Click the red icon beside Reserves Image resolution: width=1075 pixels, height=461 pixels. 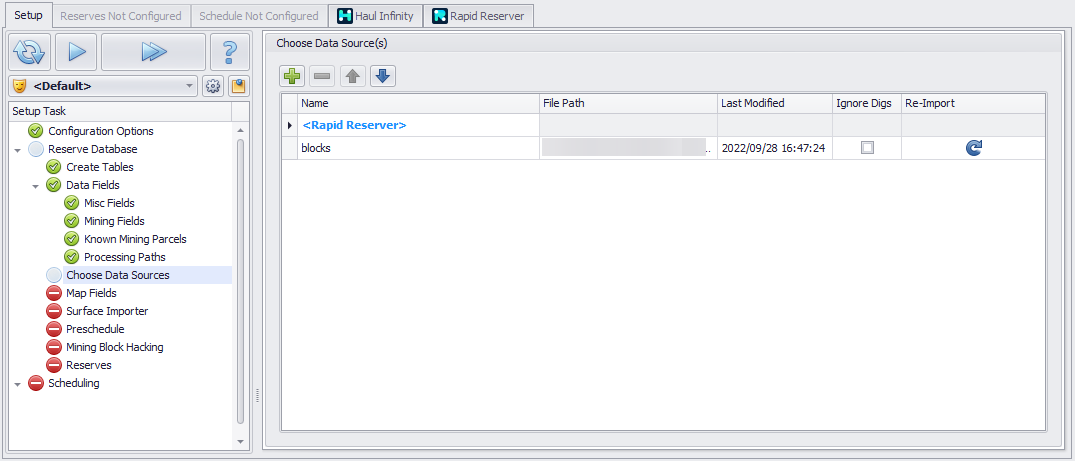(53, 365)
